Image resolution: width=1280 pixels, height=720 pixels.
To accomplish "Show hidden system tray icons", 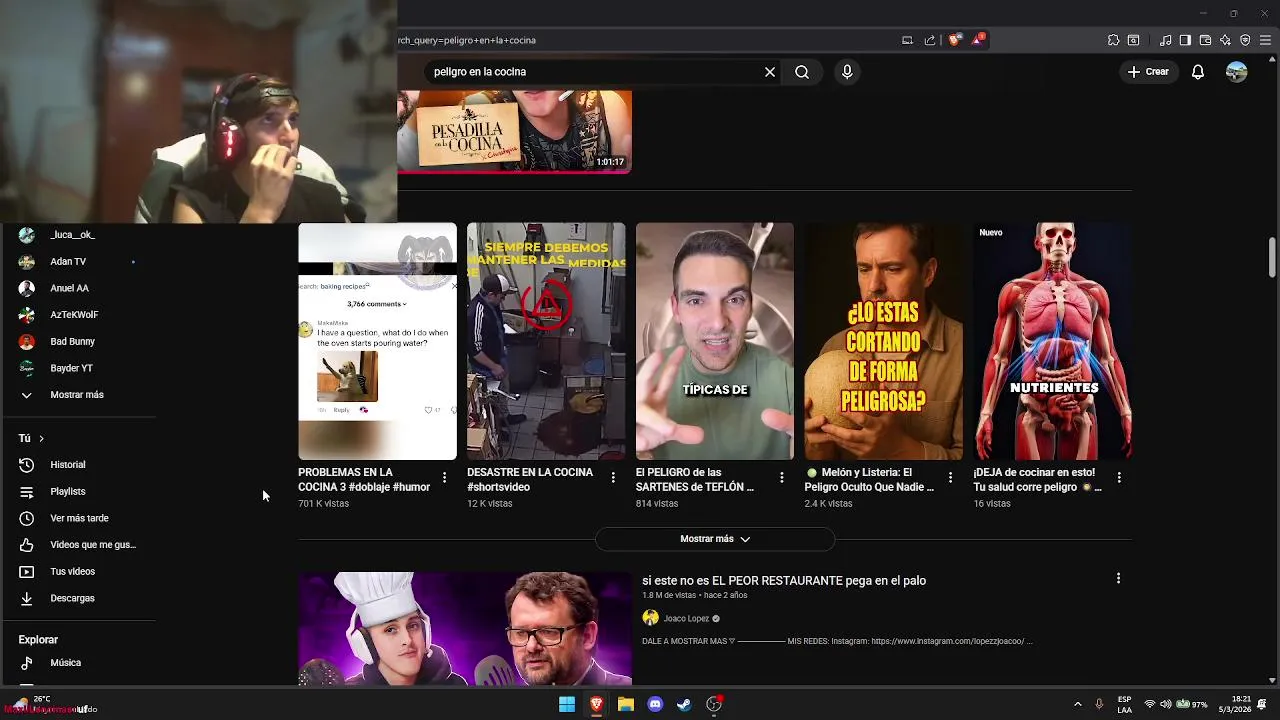I will click(1077, 704).
